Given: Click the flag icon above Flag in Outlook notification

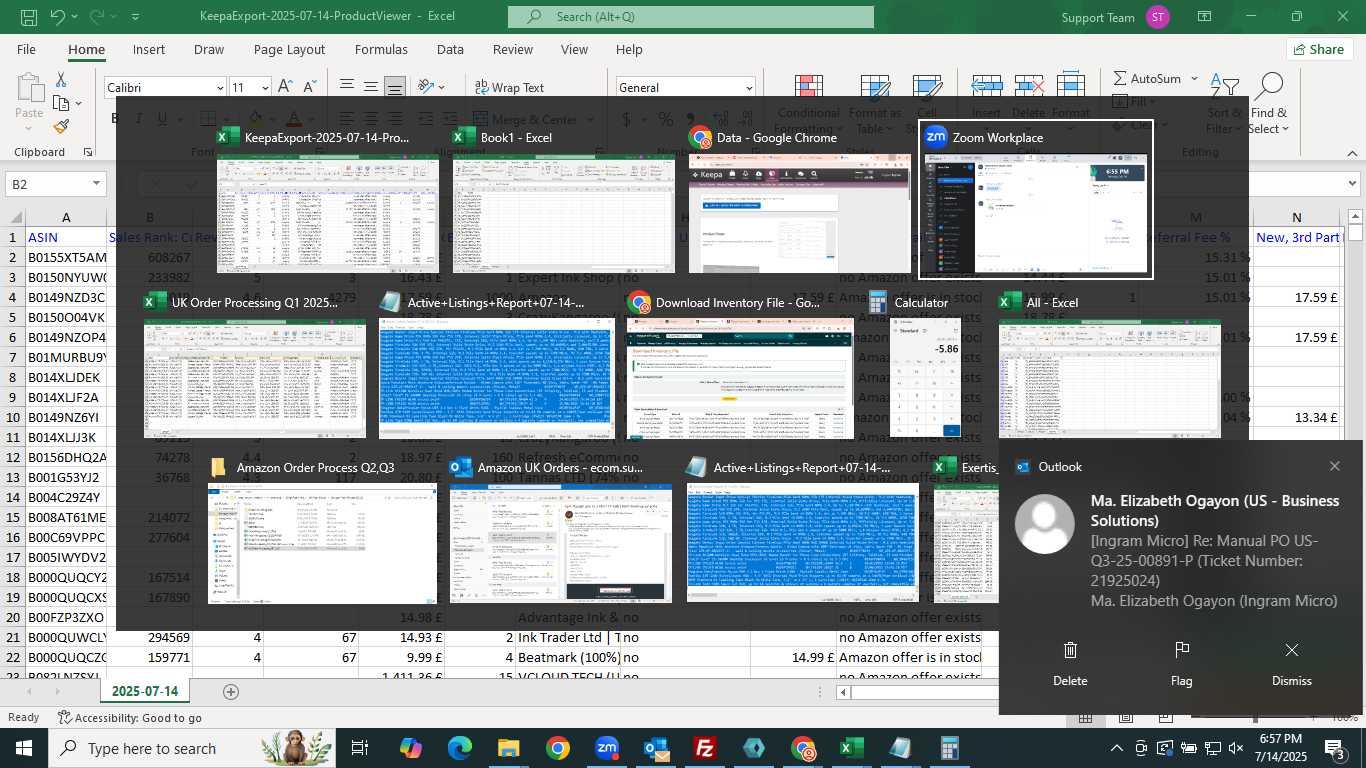Looking at the screenshot, I should point(1181,650).
